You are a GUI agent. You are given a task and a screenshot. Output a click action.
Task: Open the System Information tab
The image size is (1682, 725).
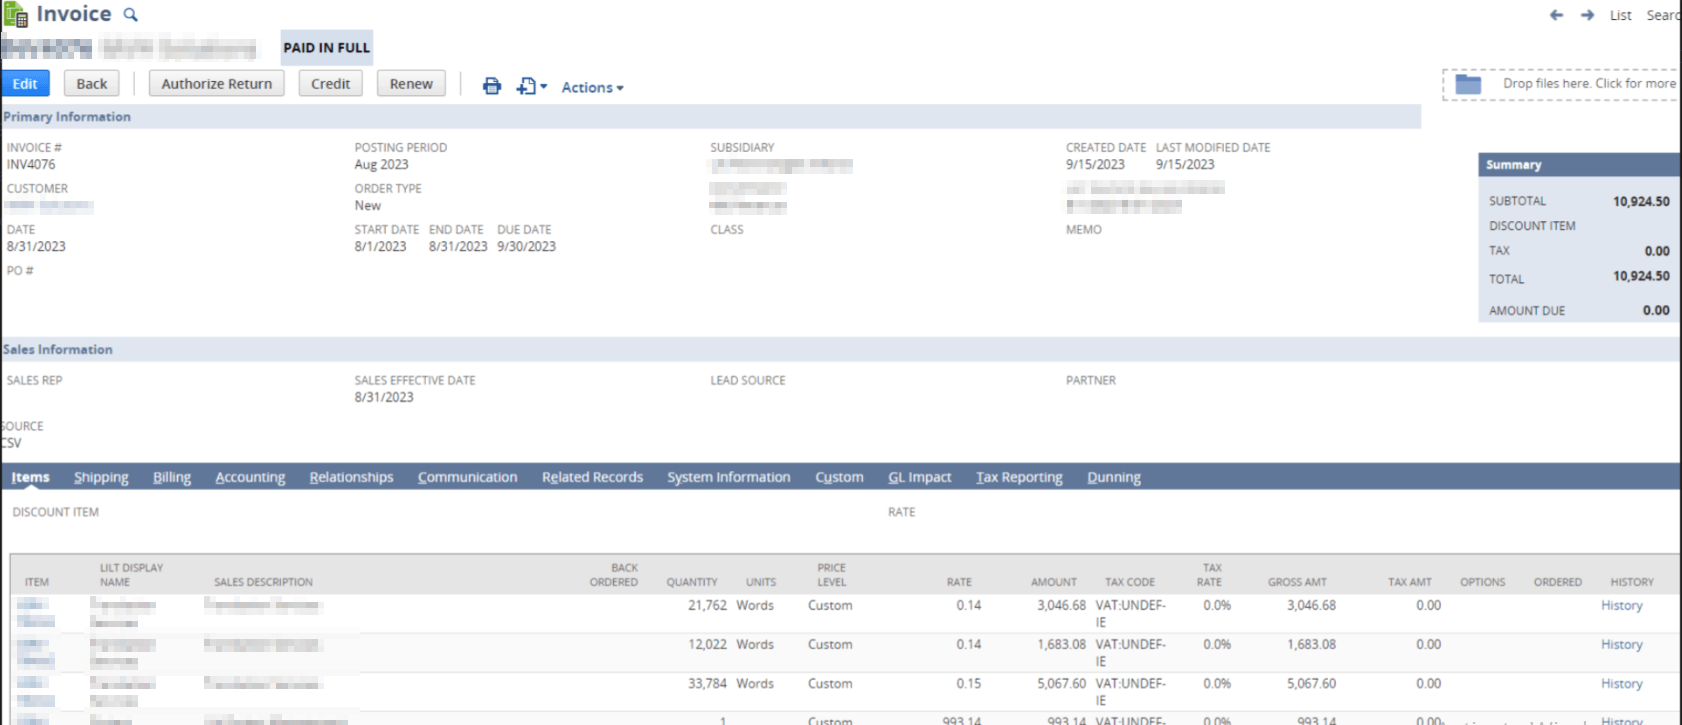pyautogui.click(x=729, y=477)
